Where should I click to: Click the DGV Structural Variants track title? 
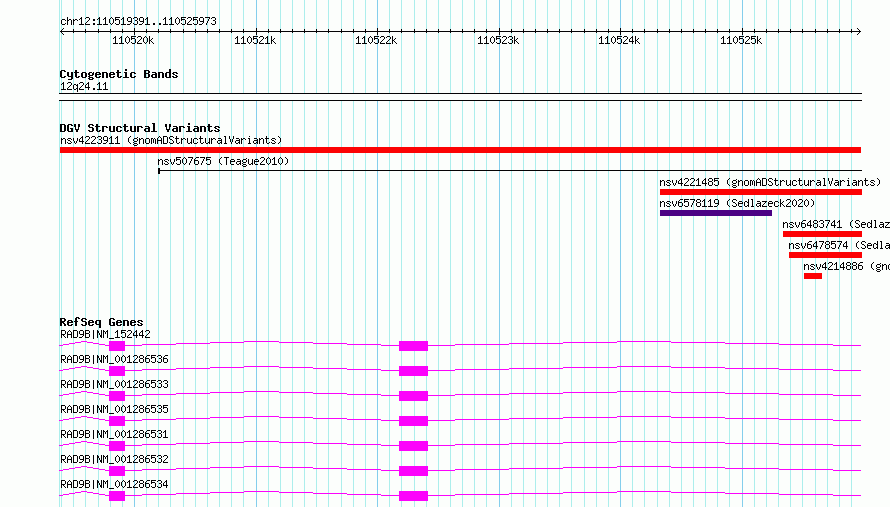(x=140, y=128)
